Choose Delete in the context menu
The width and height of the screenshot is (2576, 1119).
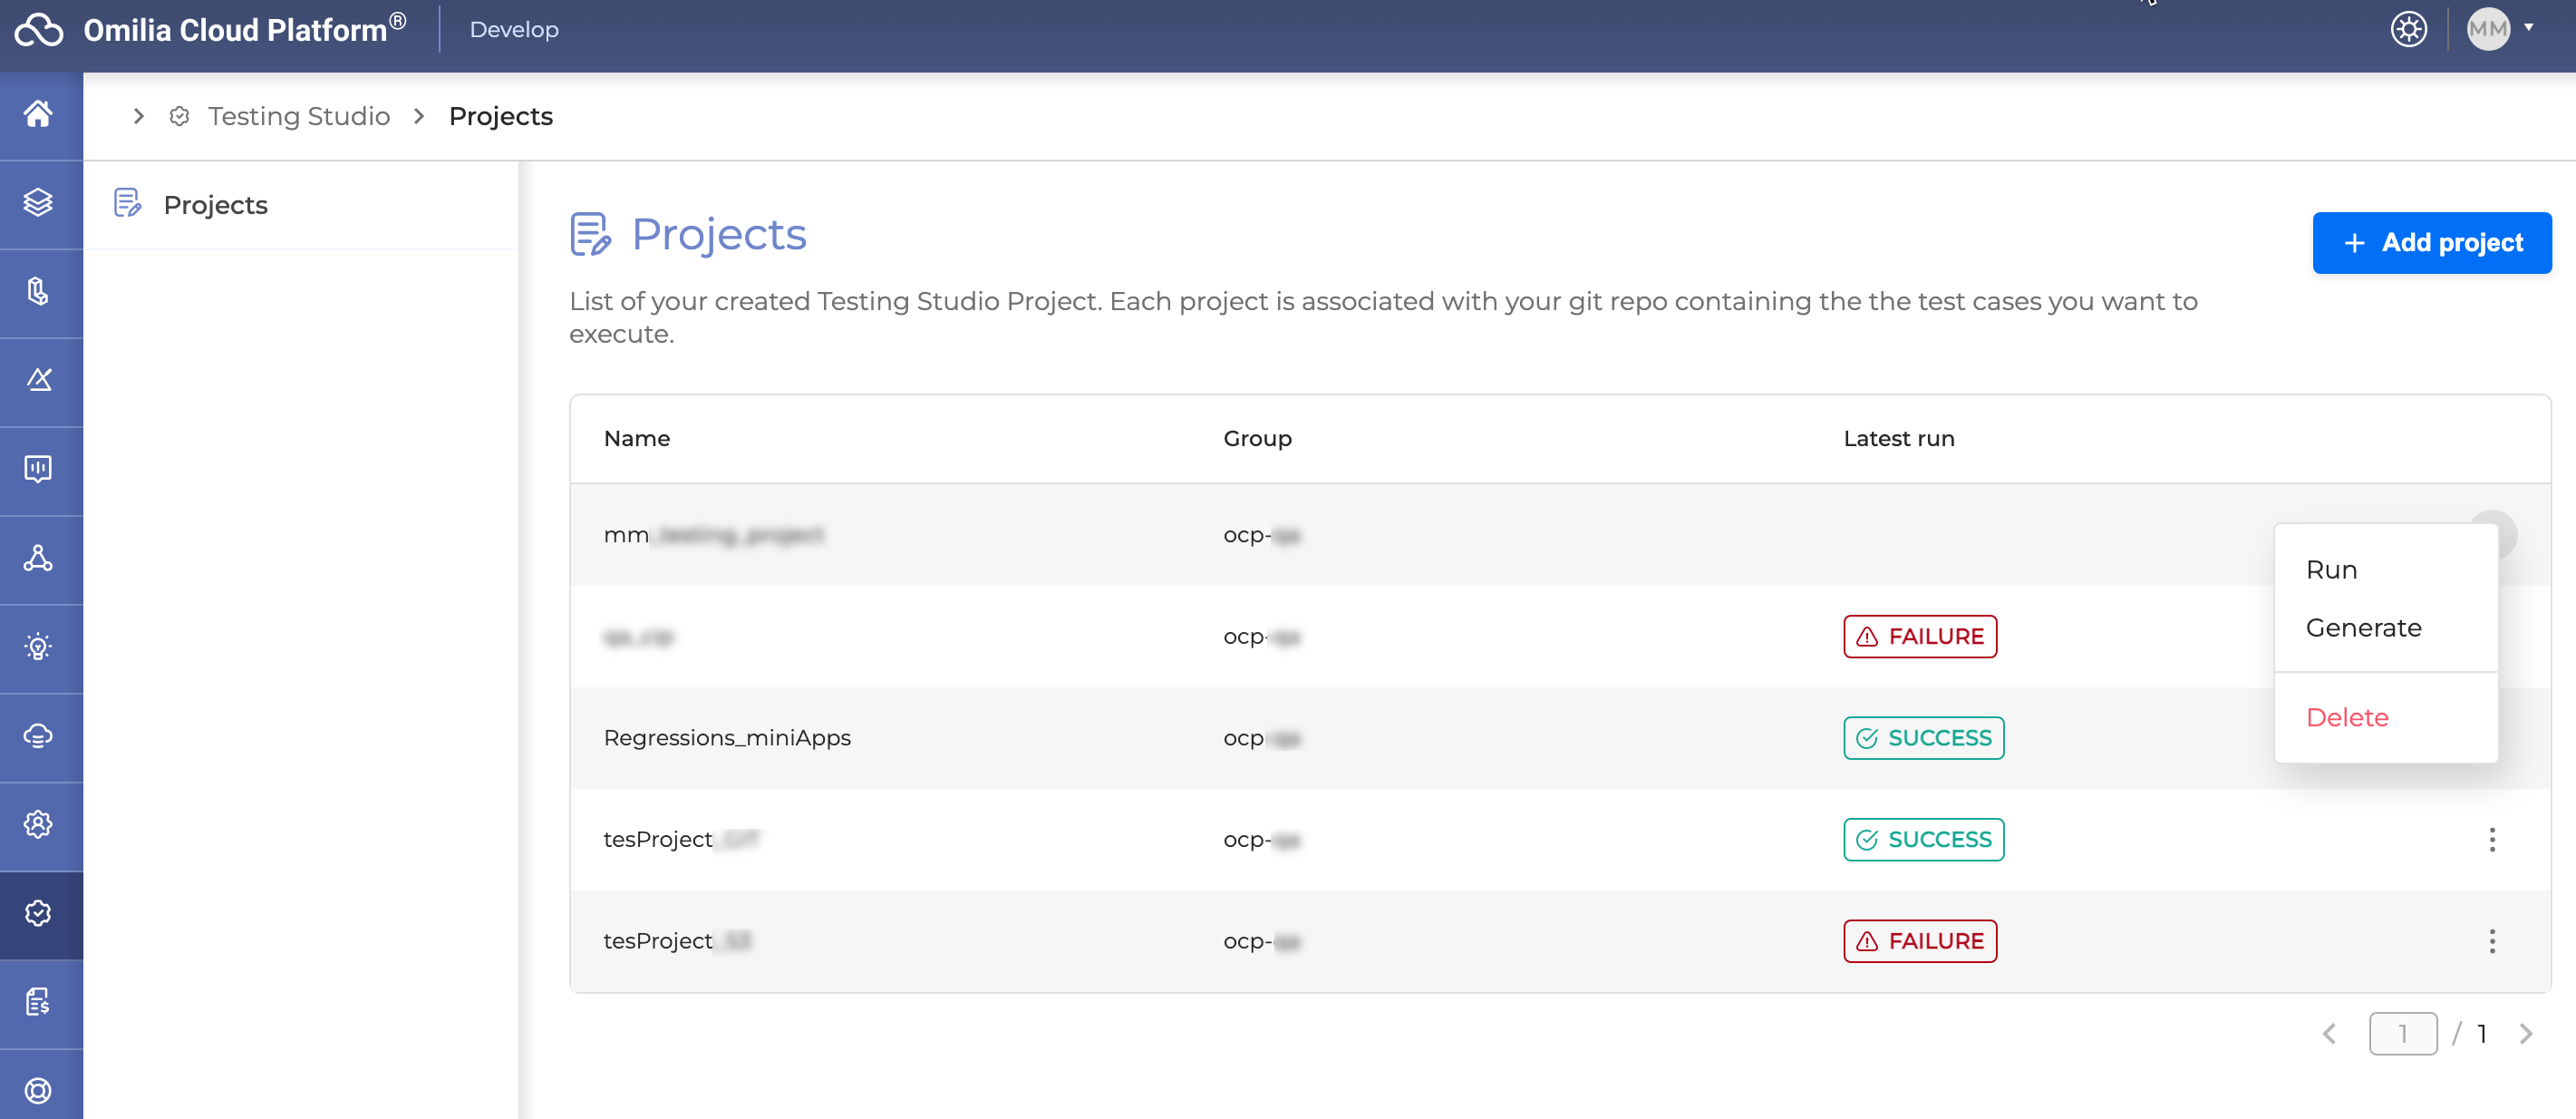pyautogui.click(x=2346, y=717)
